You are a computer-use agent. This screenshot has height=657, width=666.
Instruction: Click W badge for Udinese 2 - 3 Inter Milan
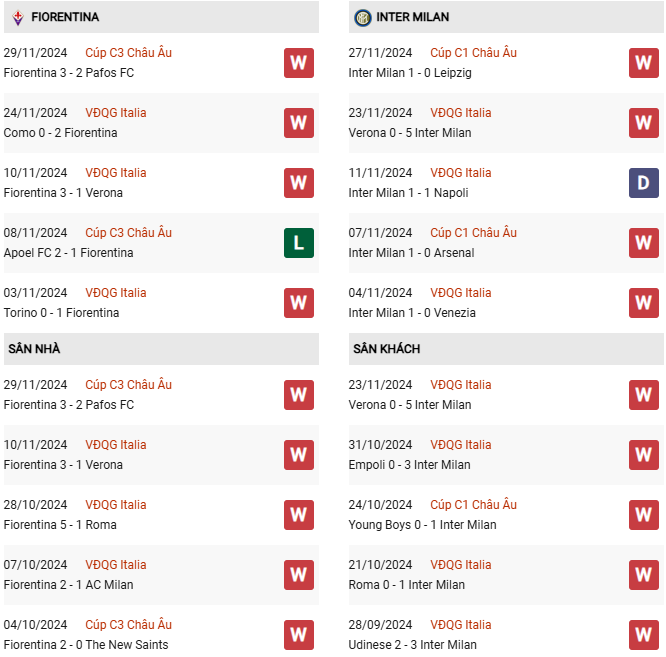click(x=643, y=635)
